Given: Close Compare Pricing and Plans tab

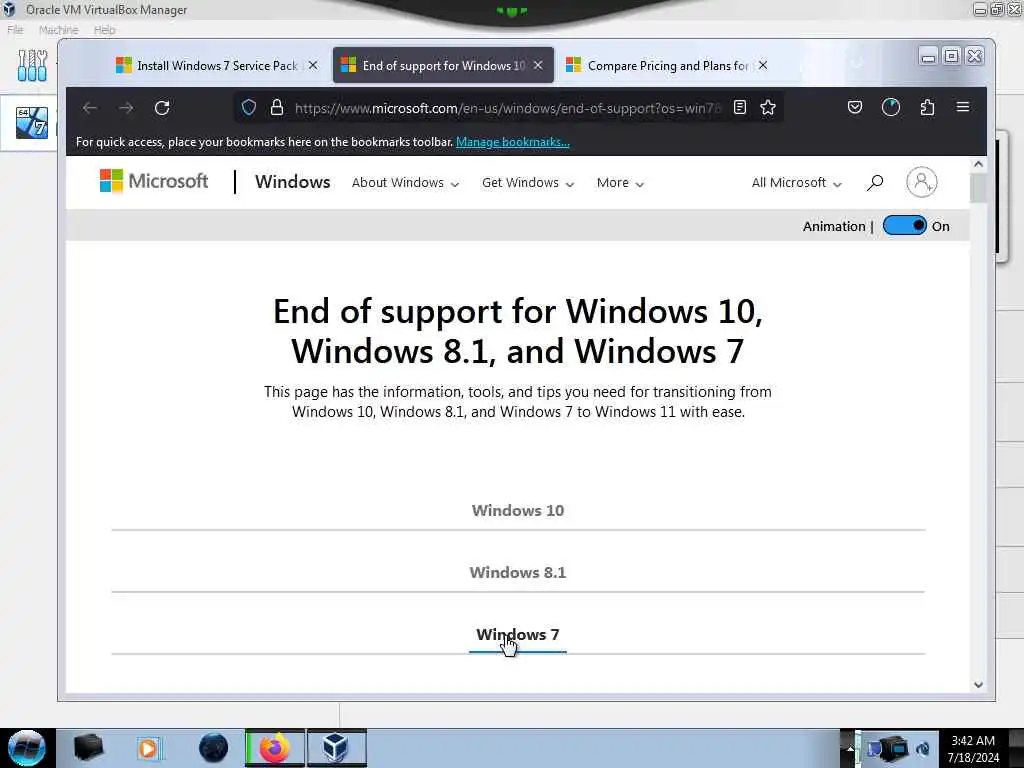Looking at the screenshot, I should point(763,65).
